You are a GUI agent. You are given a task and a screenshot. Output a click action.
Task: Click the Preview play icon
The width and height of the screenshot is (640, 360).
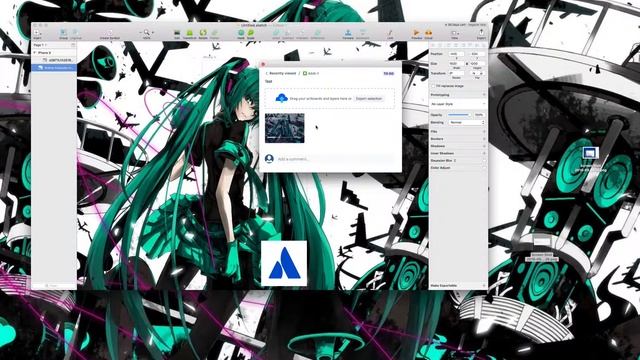point(416,32)
